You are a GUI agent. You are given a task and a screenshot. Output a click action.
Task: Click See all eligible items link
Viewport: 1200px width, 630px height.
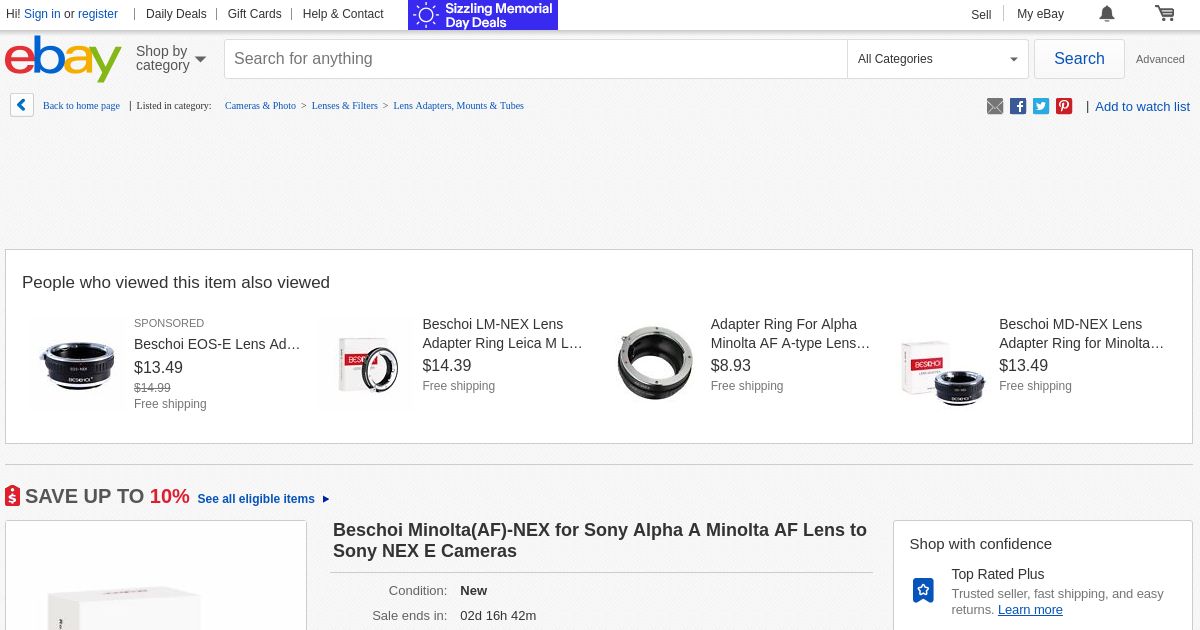pos(256,499)
